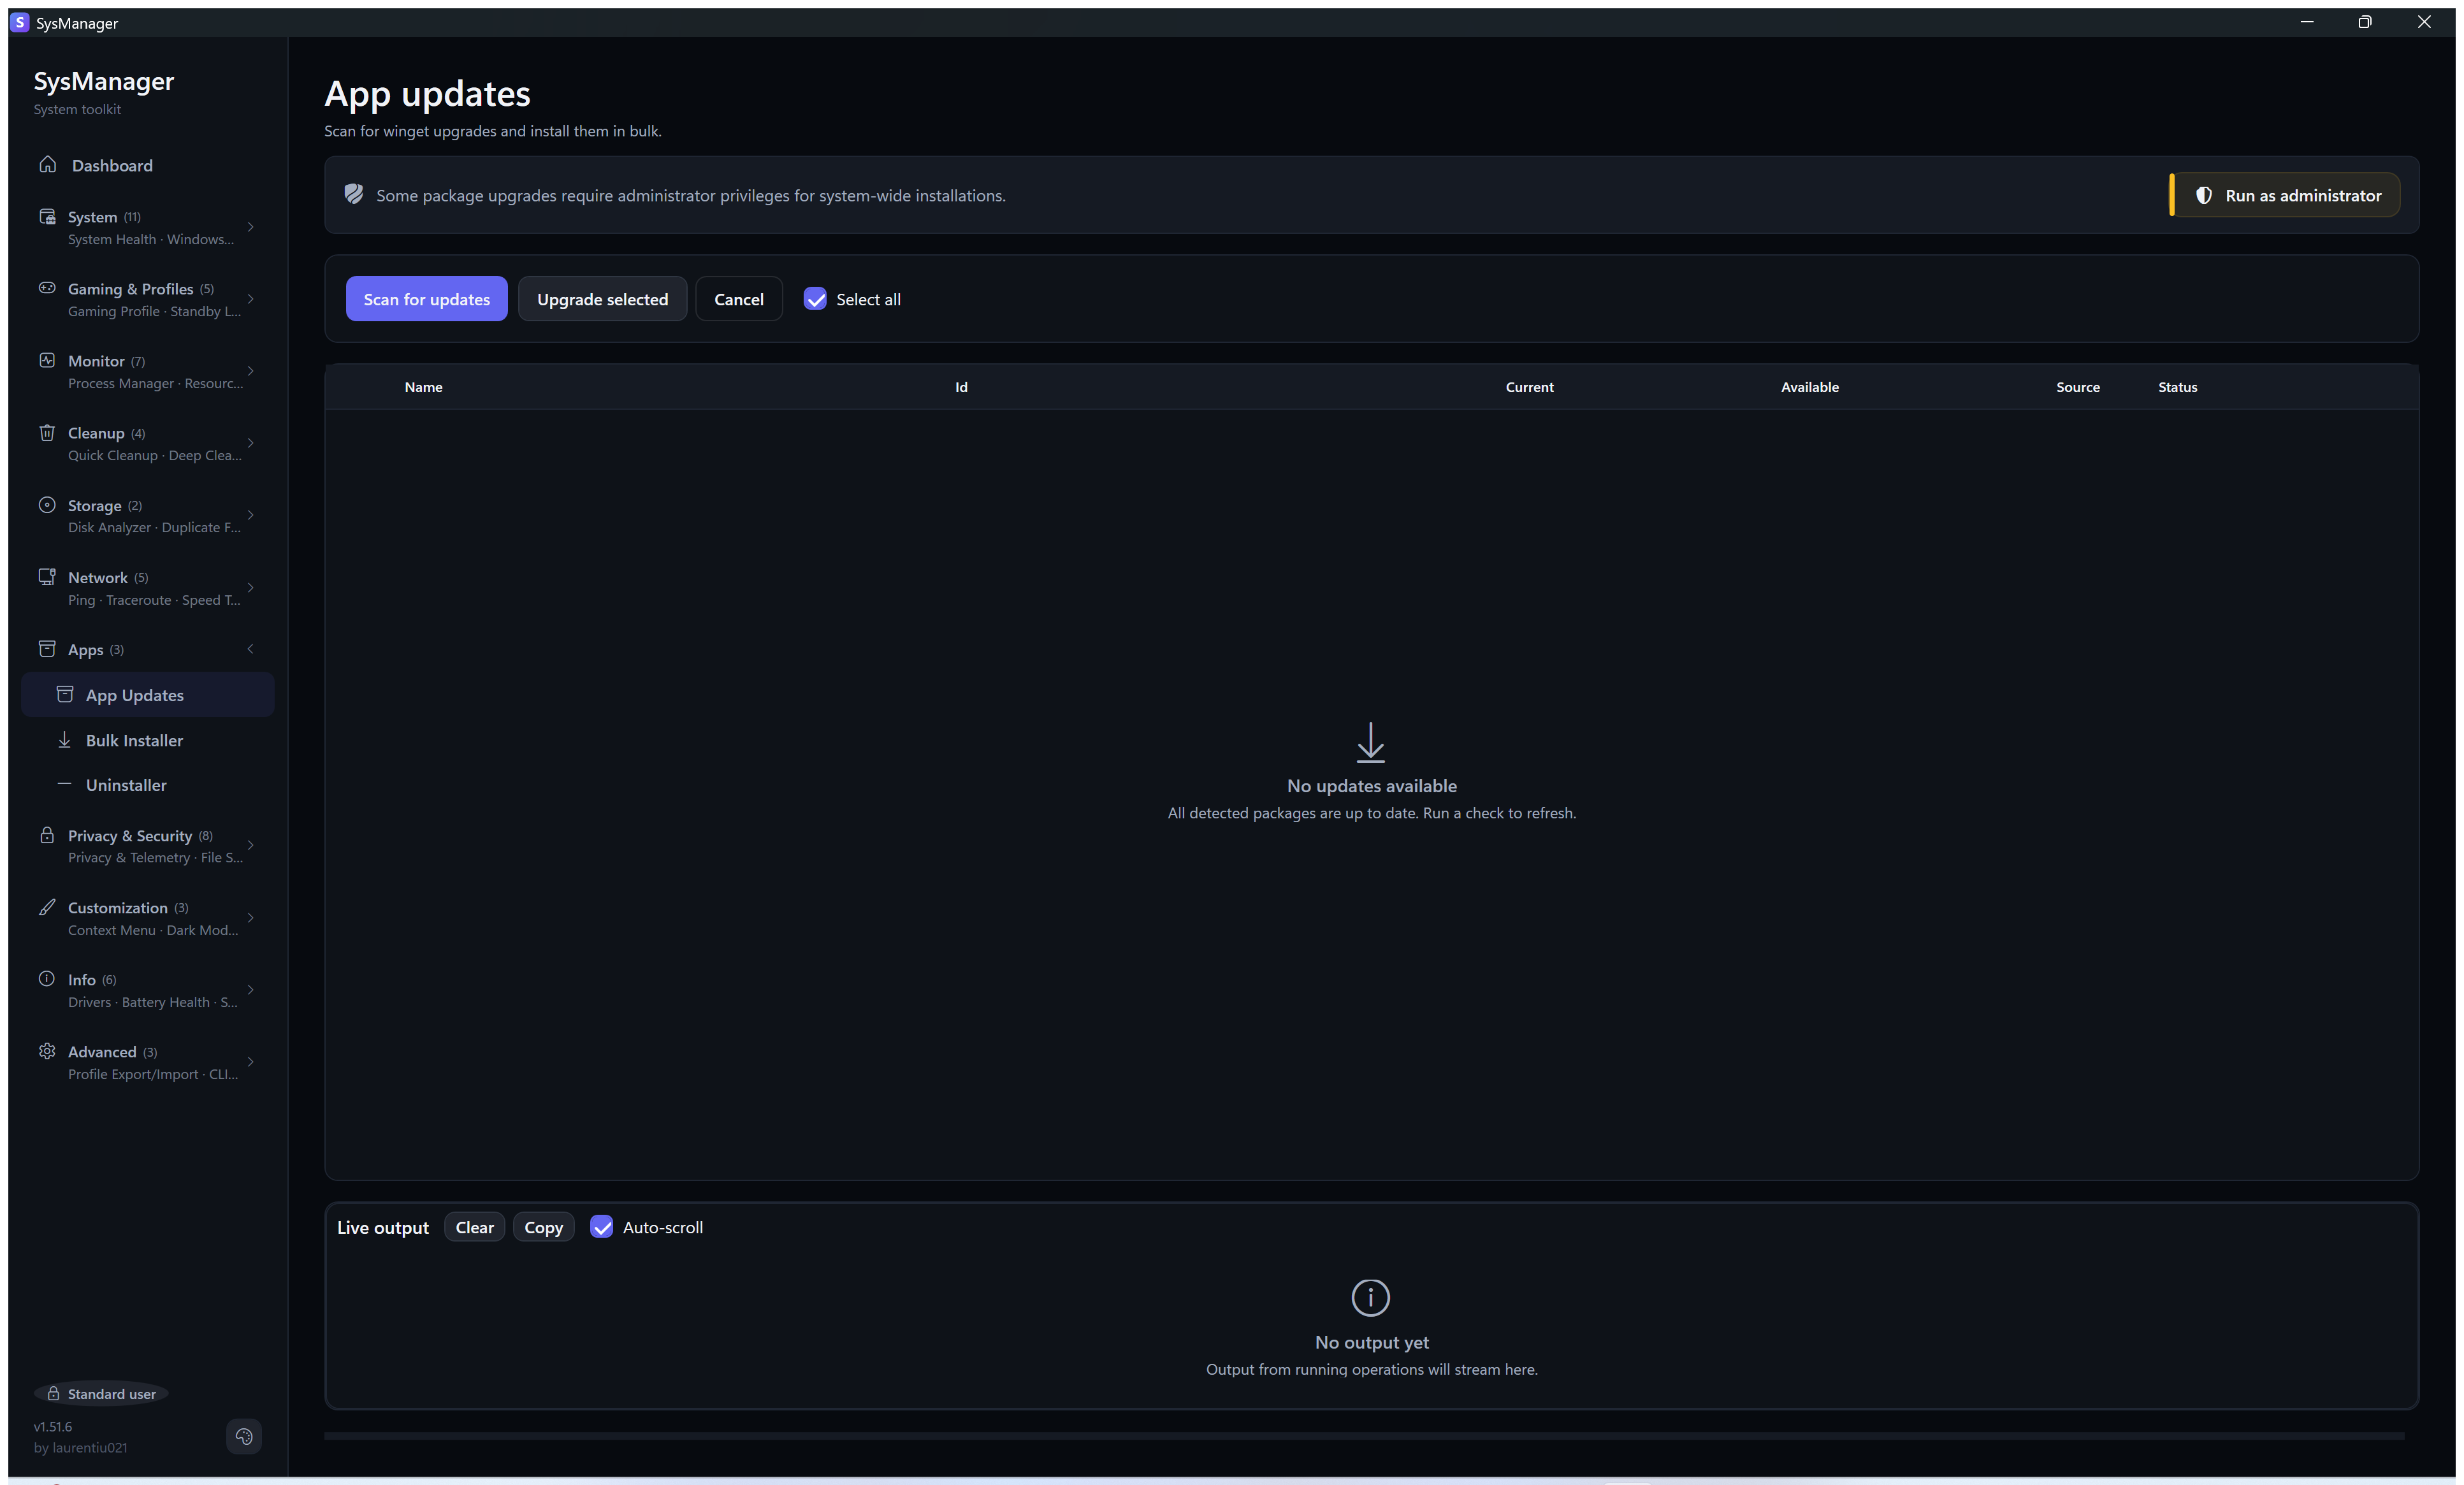Click the SysManager title bar logo
Viewport: 2464px width, 1485px height.
pos(20,22)
